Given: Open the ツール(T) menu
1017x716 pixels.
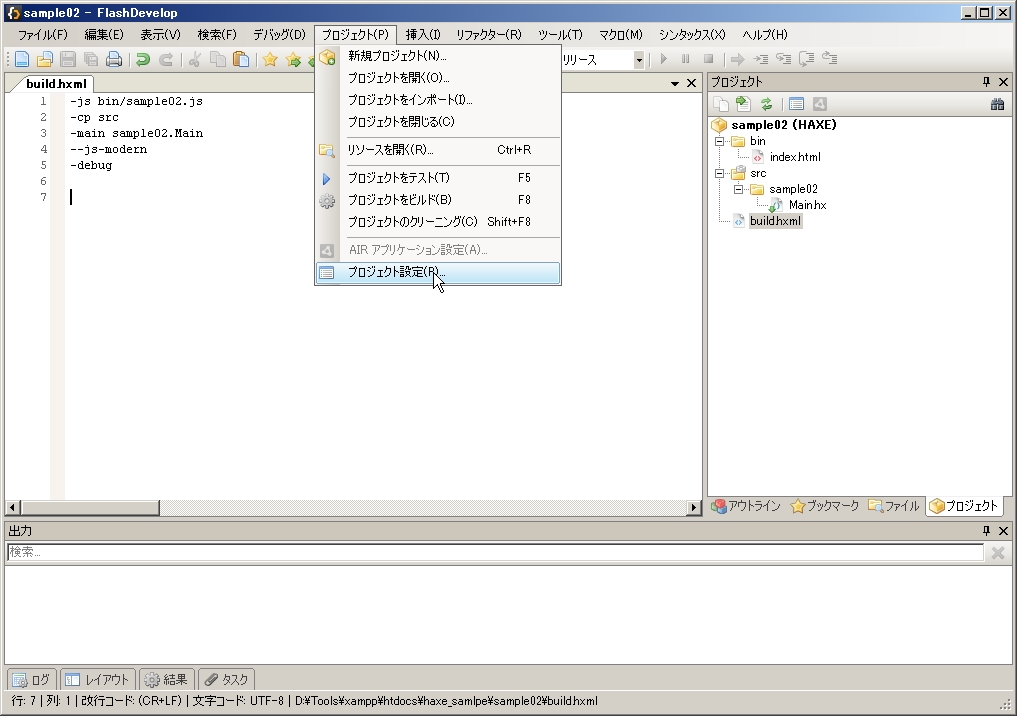Looking at the screenshot, I should click(560, 35).
